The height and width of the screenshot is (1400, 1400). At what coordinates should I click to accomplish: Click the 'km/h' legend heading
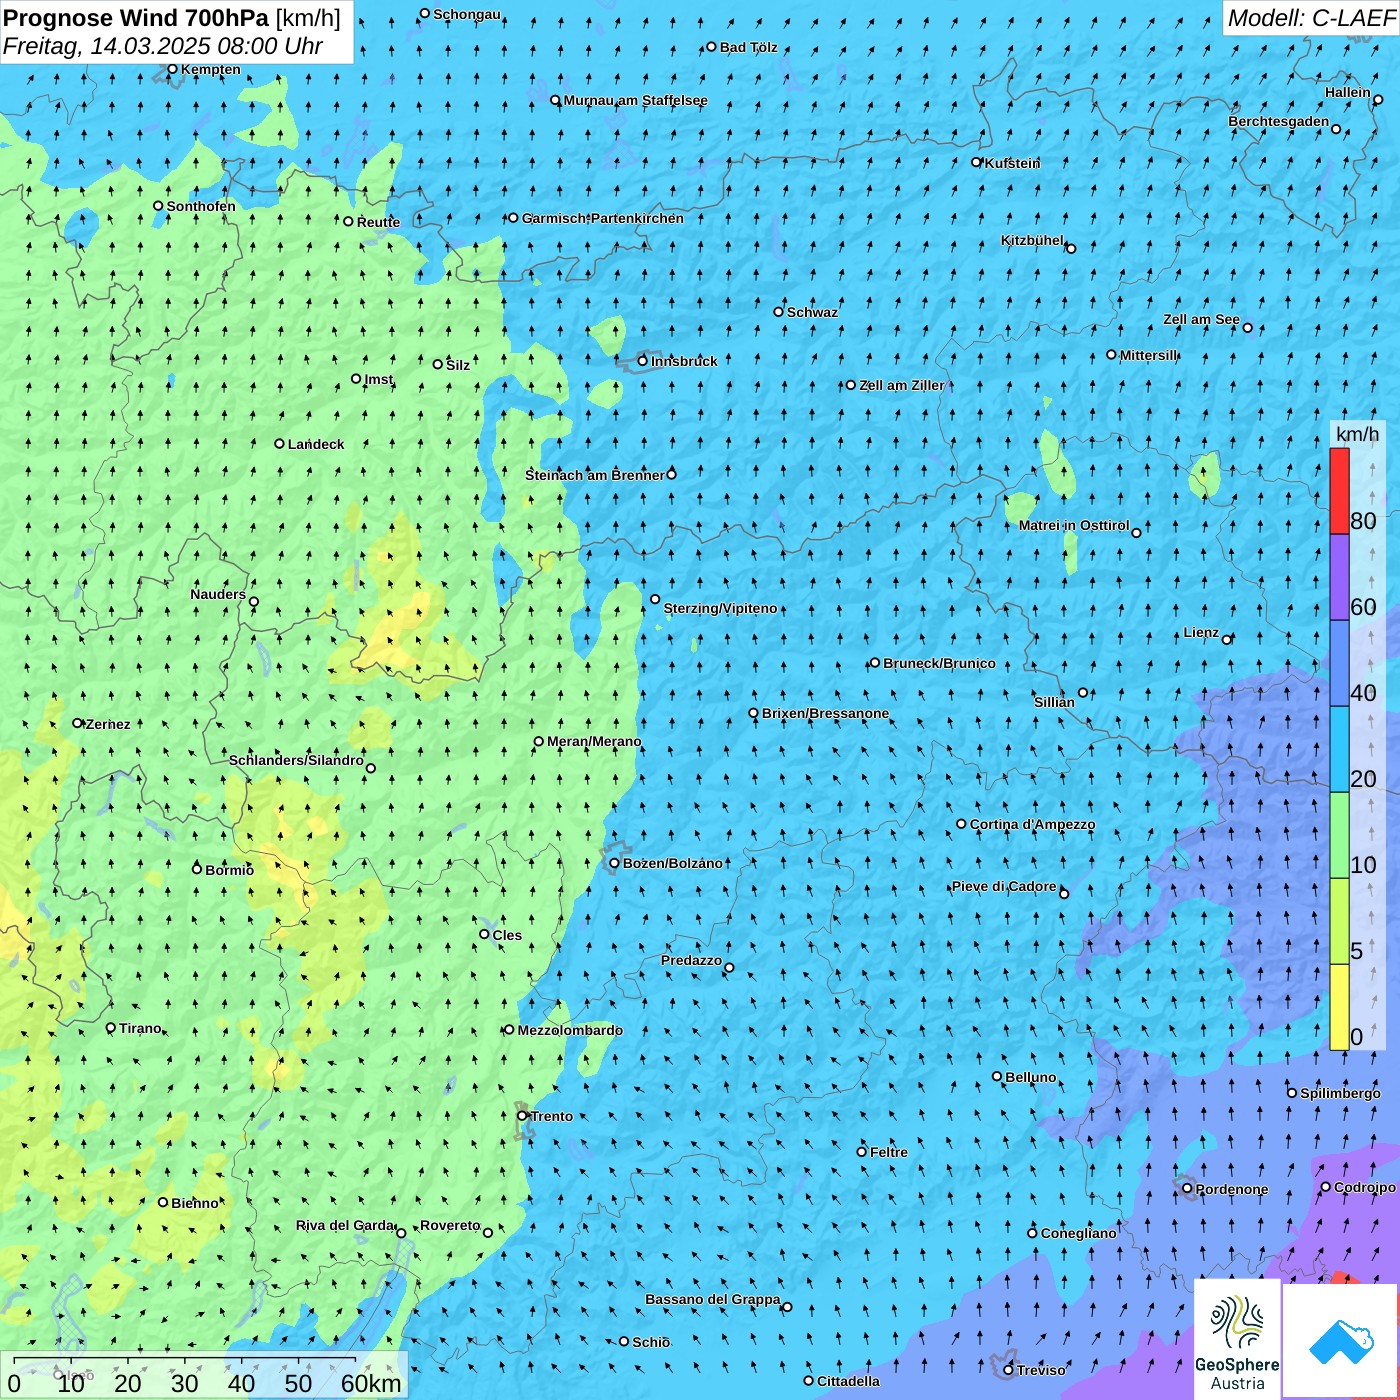click(x=1358, y=434)
